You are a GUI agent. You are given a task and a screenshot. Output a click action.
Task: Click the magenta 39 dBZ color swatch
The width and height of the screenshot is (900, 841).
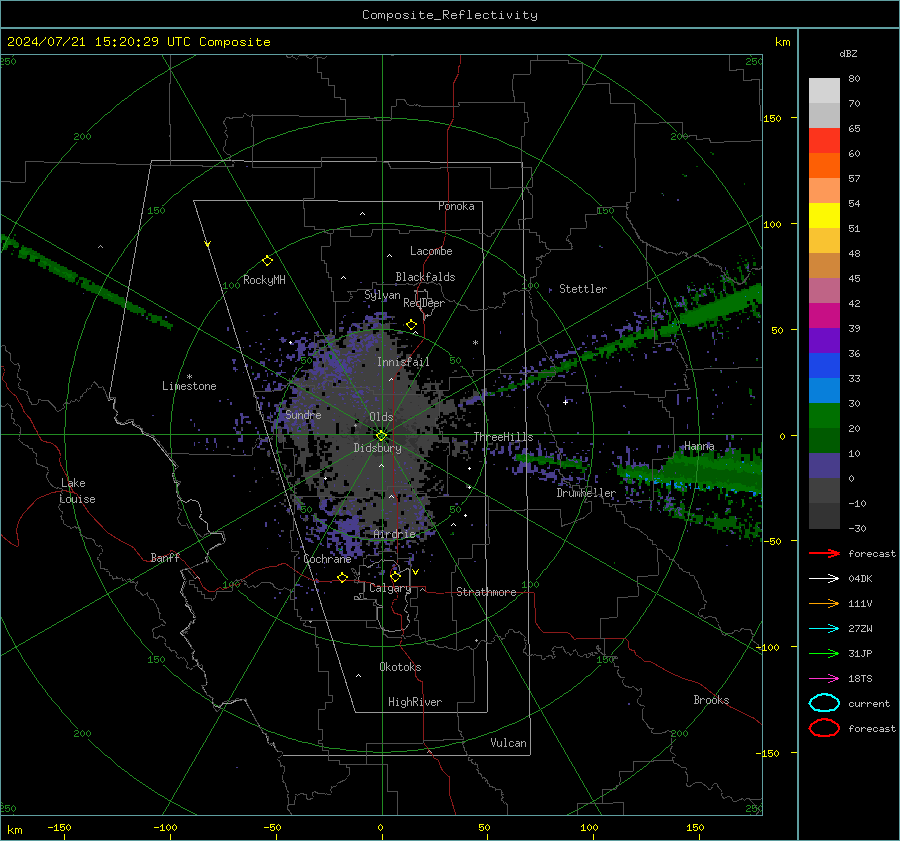coord(824,315)
